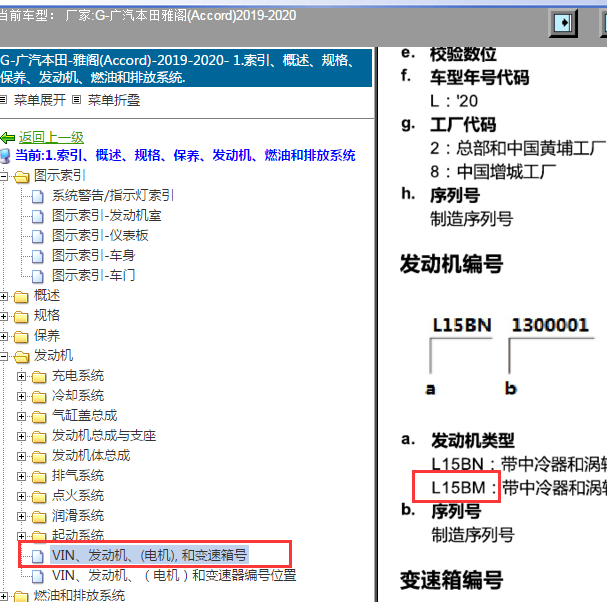Click 冷却系统 folder icon
The height and width of the screenshot is (602, 607).
pos(39,397)
